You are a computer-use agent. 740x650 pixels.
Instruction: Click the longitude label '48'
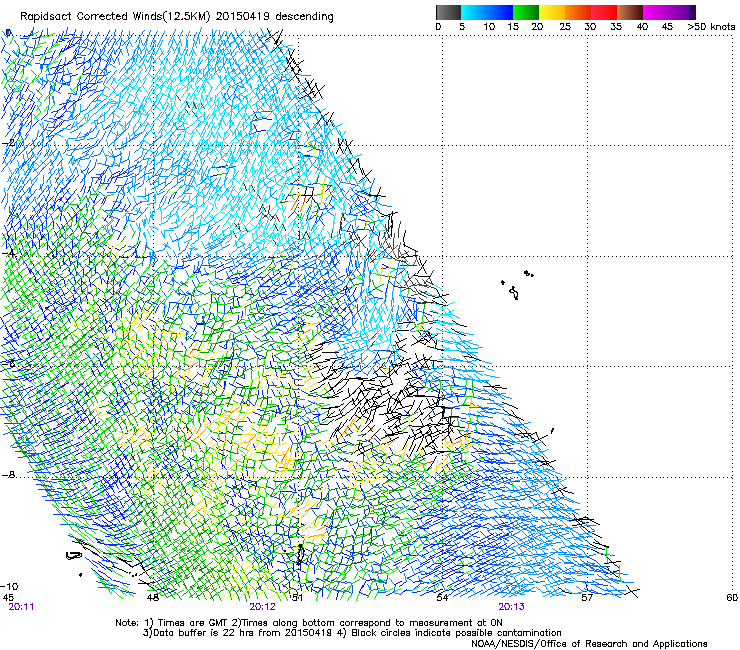click(153, 598)
